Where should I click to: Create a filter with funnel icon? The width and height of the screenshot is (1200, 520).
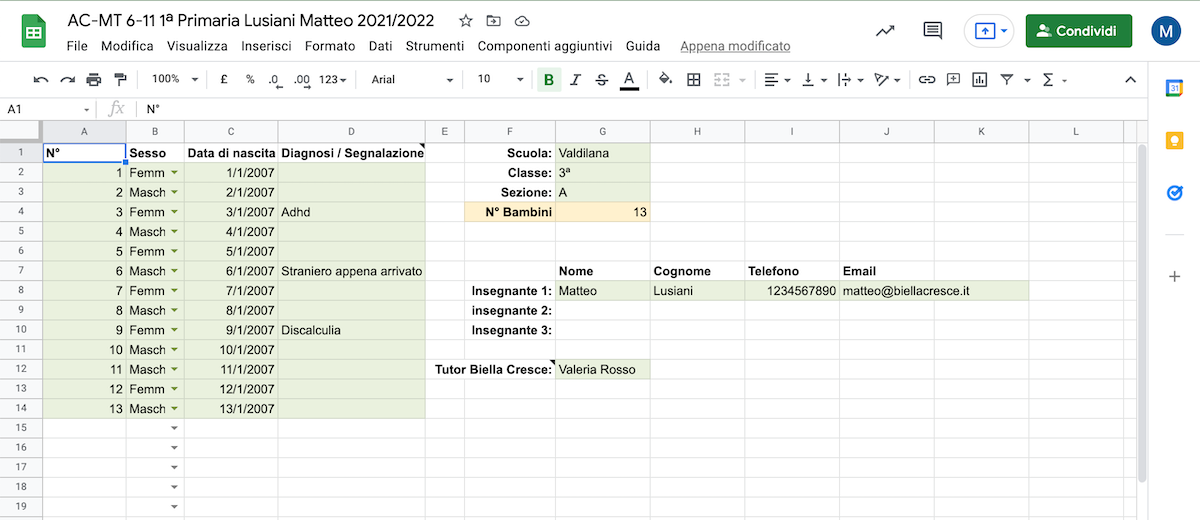1007,79
